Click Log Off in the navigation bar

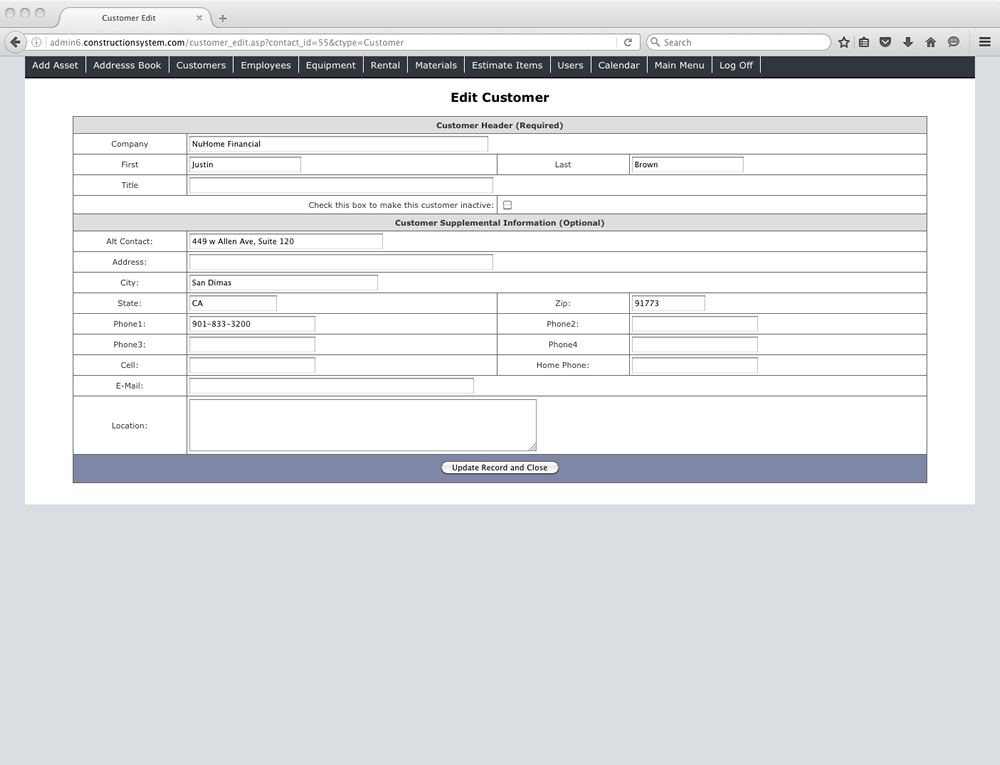pyautogui.click(x=736, y=64)
